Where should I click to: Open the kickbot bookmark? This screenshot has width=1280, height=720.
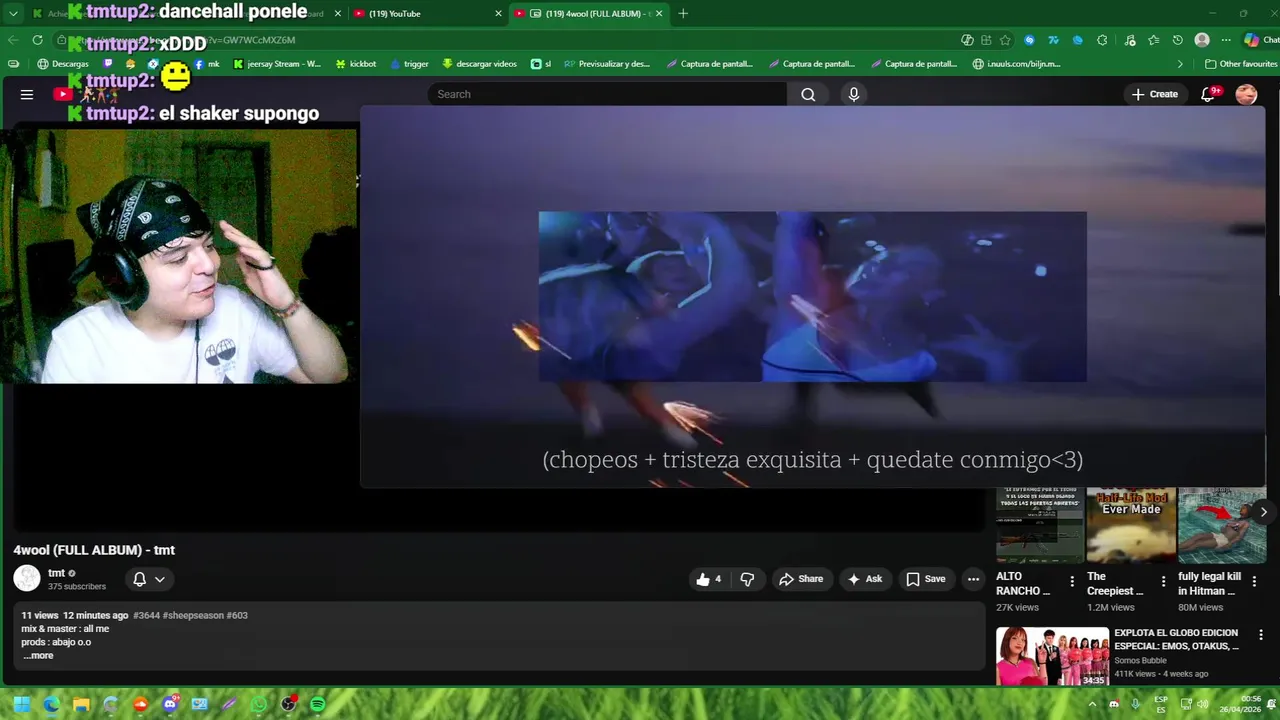coord(356,64)
